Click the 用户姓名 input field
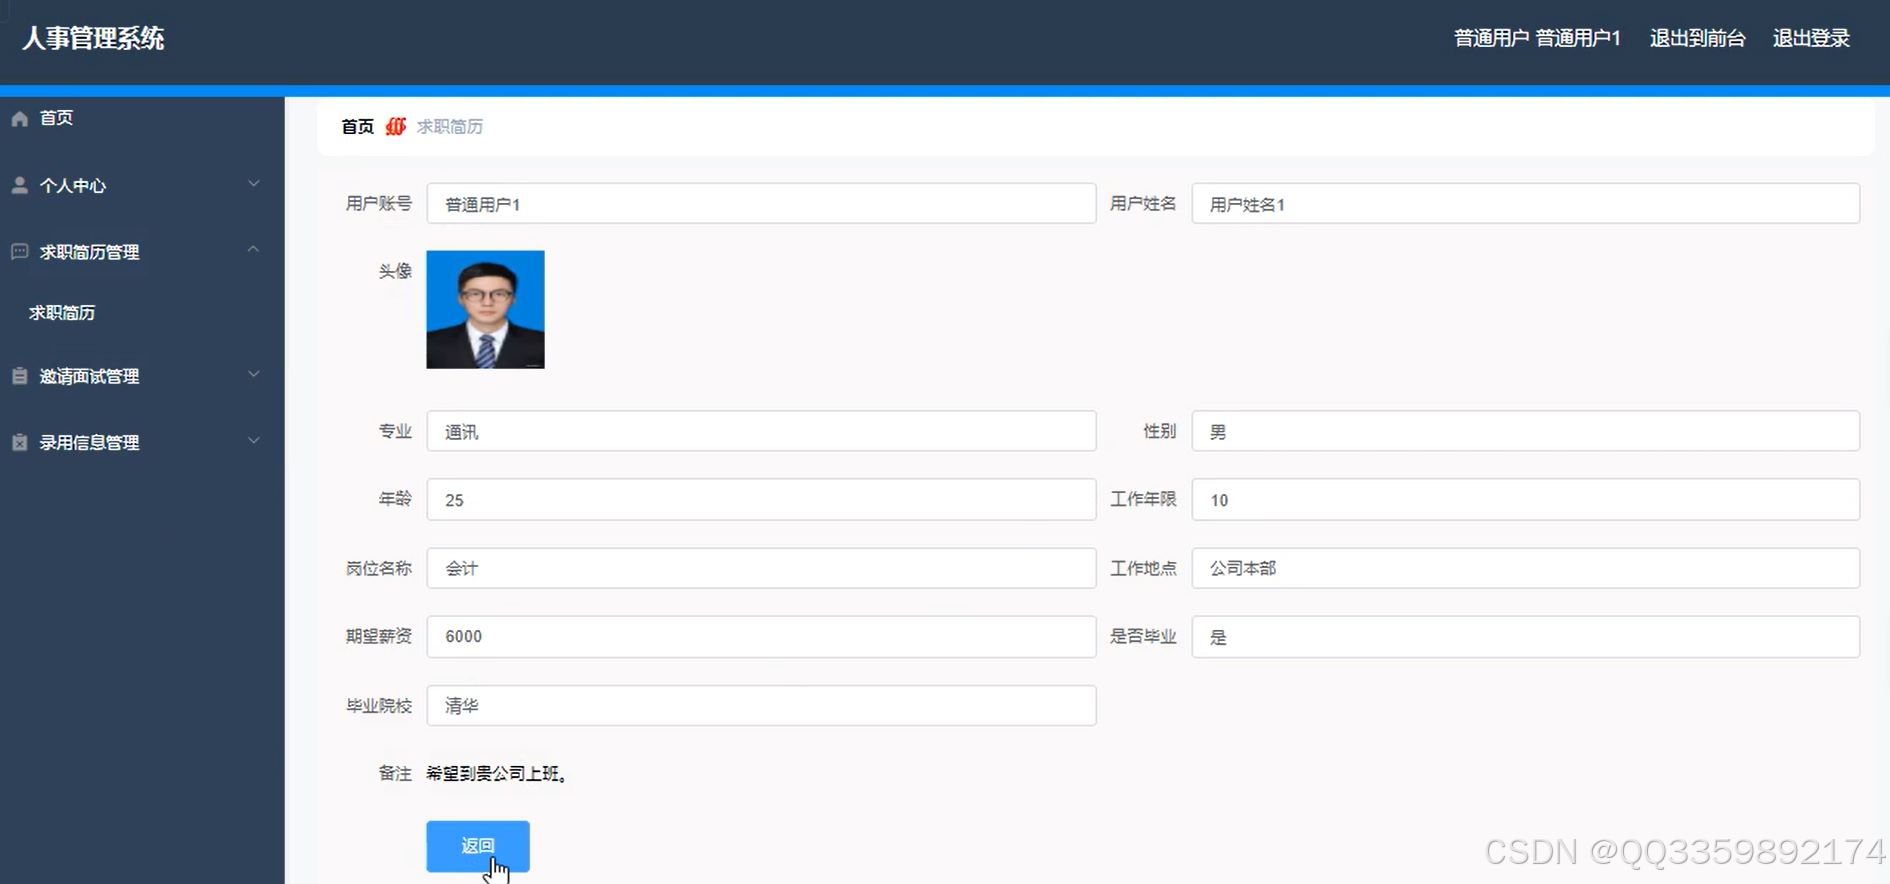This screenshot has width=1890, height=884. pos(1526,204)
